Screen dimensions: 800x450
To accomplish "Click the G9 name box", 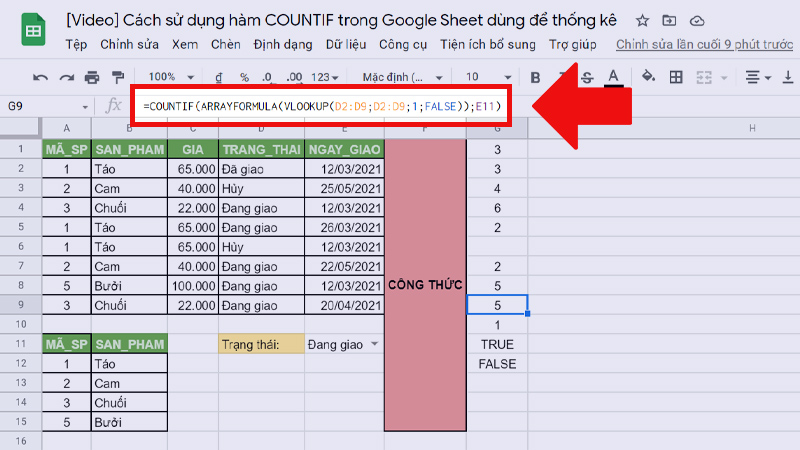I will tap(45, 106).
